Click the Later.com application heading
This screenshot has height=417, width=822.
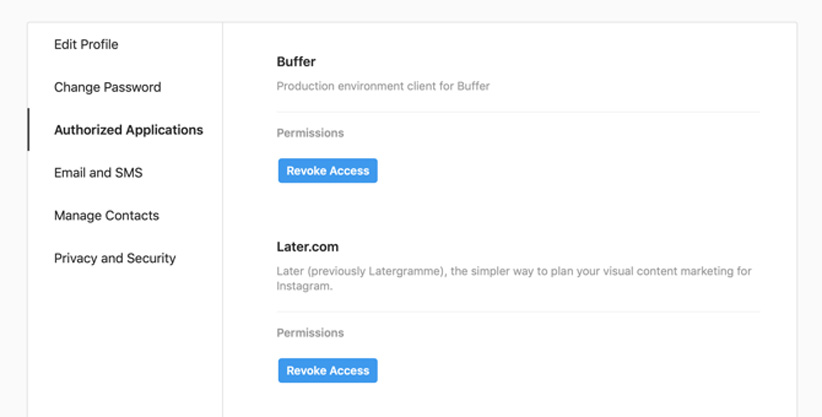coord(309,246)
